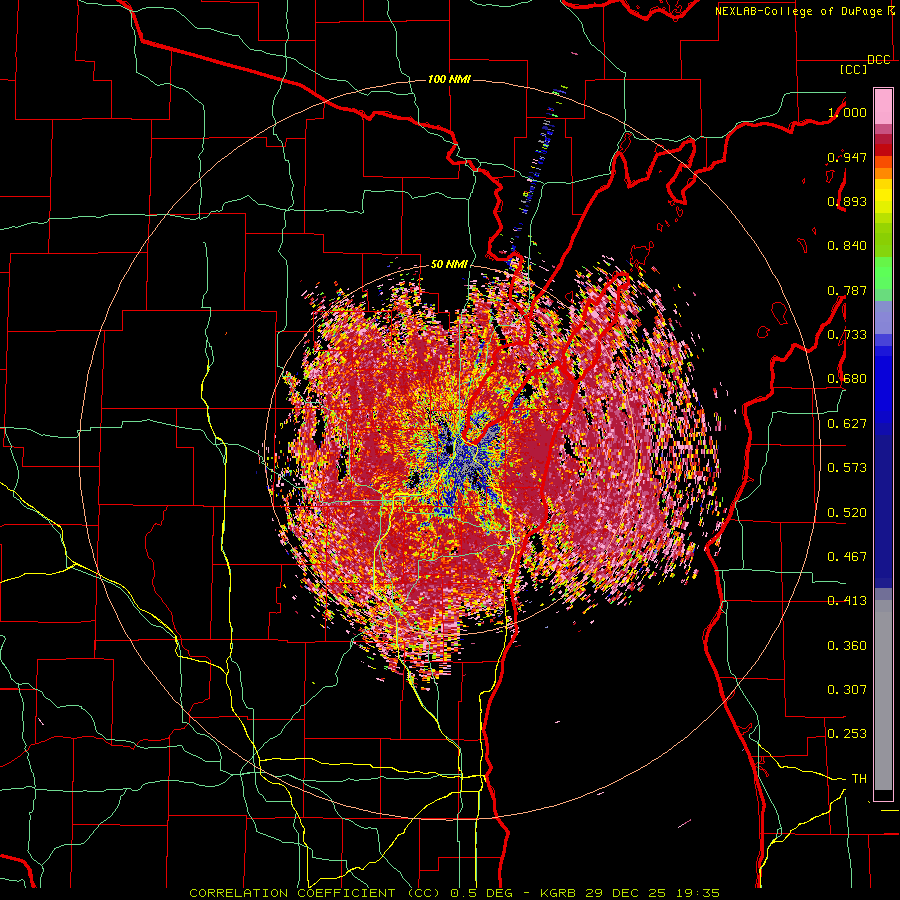The height and width of the screenshot is (900, 900).
Task: Click the 0.627 colorbar value
Action: click(x=847, y=424)
